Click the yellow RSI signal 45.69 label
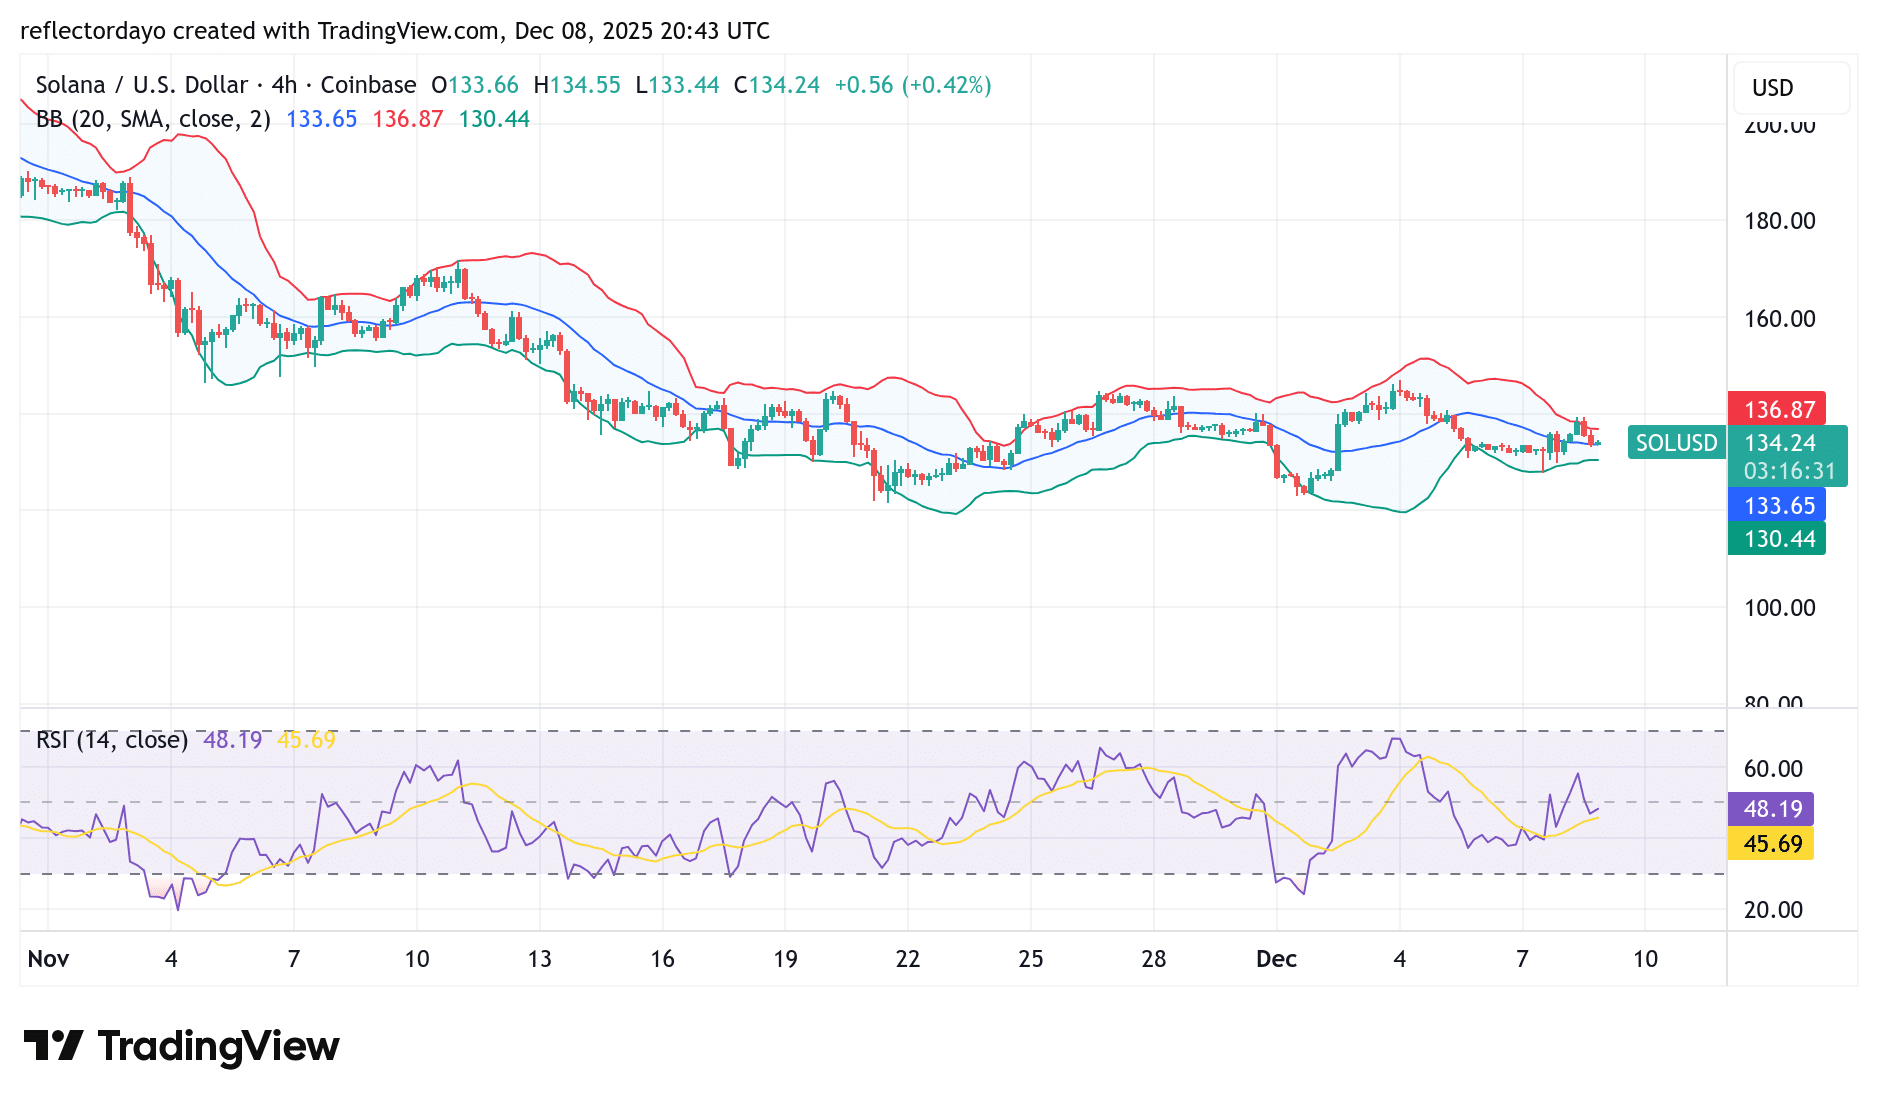 (1772, 845)
